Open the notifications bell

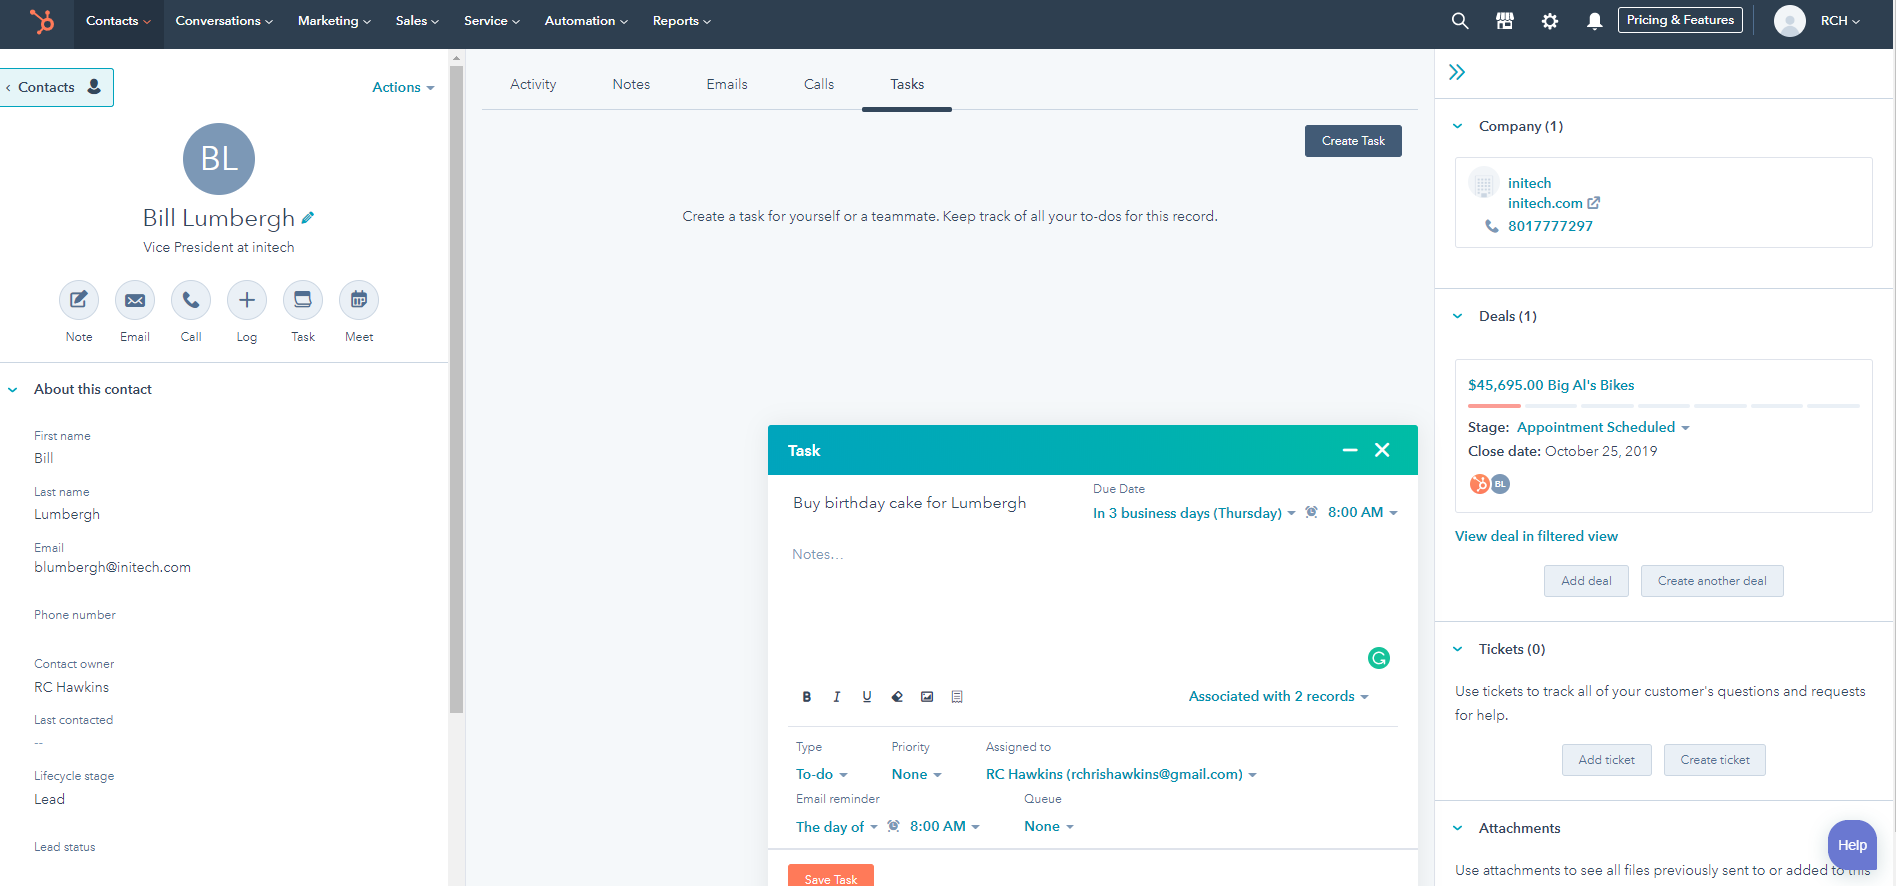[x=1594, y=21]
